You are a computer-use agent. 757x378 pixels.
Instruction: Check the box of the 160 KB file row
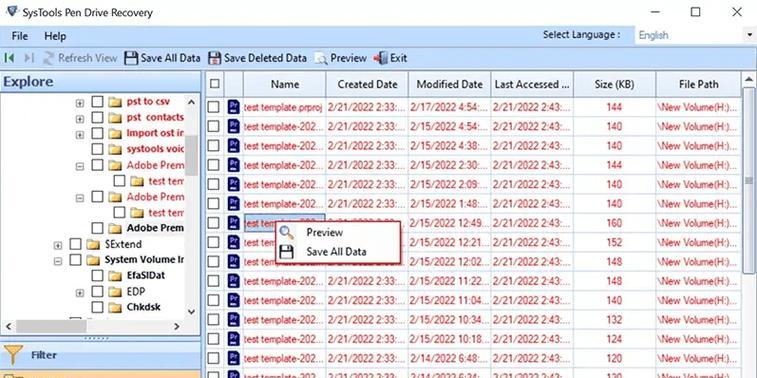coord(213,223)
